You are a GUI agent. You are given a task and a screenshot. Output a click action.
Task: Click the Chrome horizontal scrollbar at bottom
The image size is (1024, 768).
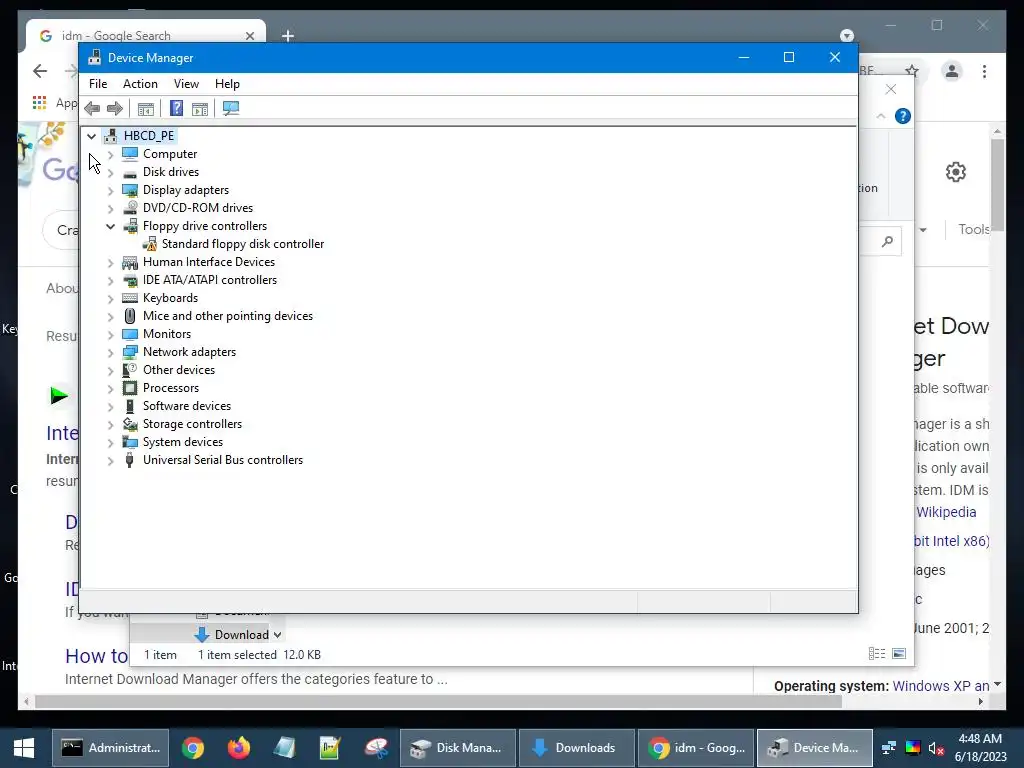438,702
